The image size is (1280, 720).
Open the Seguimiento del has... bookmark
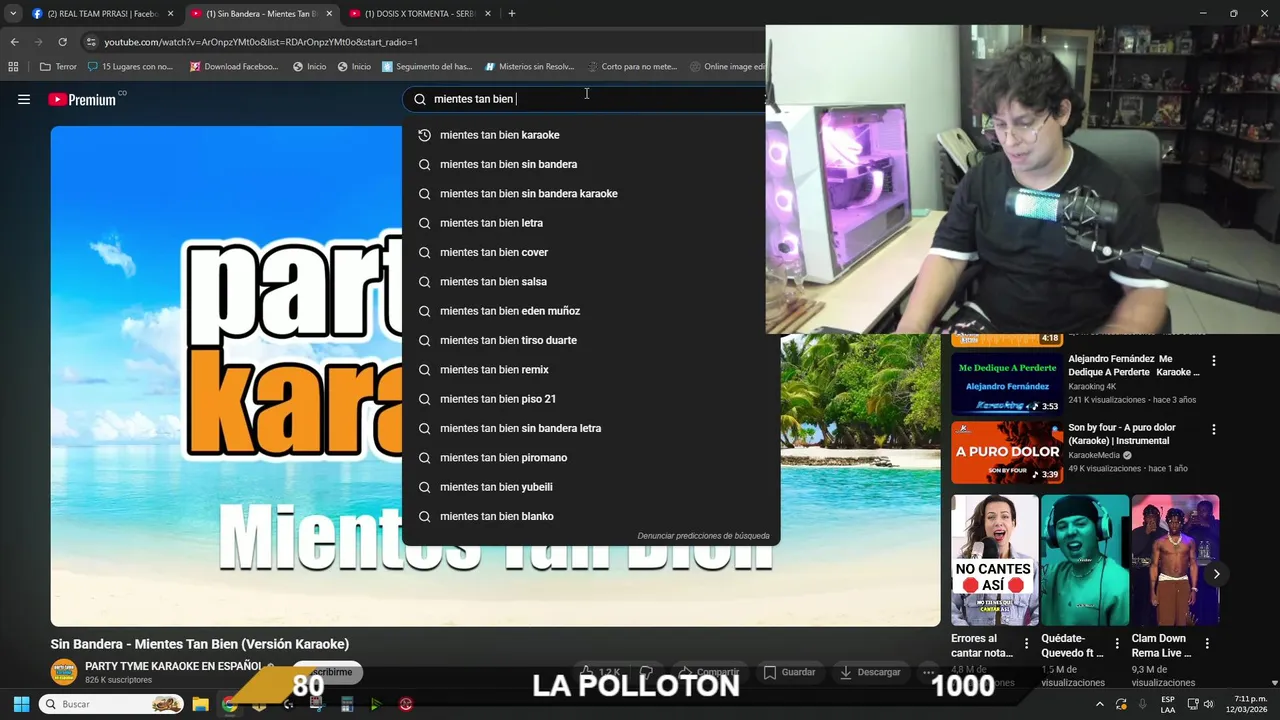[x=426, y=67]
